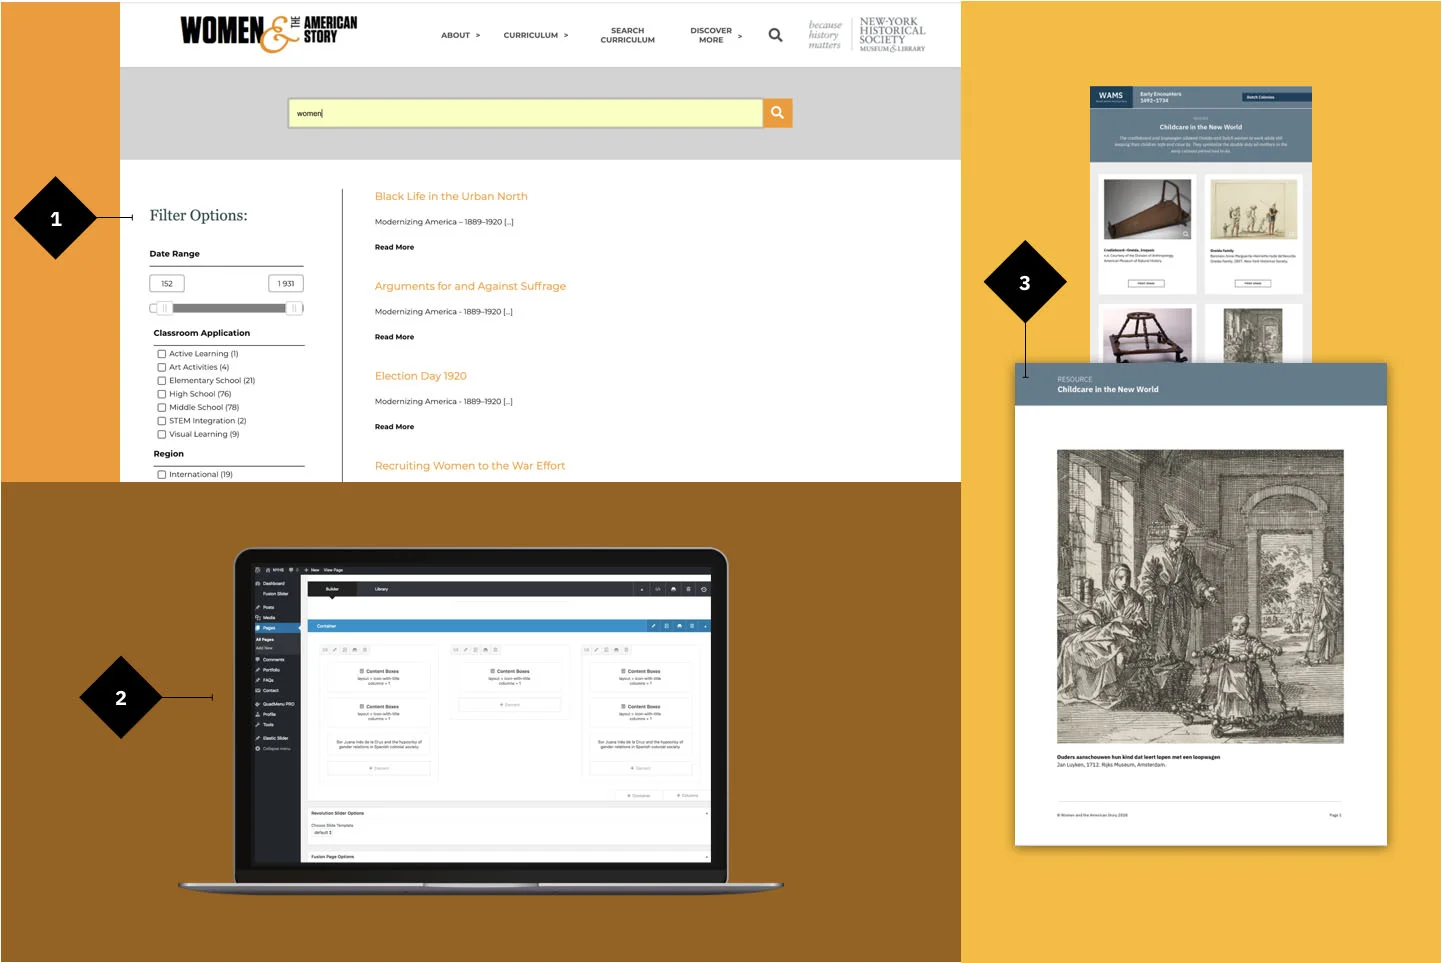Click the start year field showing 152
The image size is (1442, 963).
(167, 284)
